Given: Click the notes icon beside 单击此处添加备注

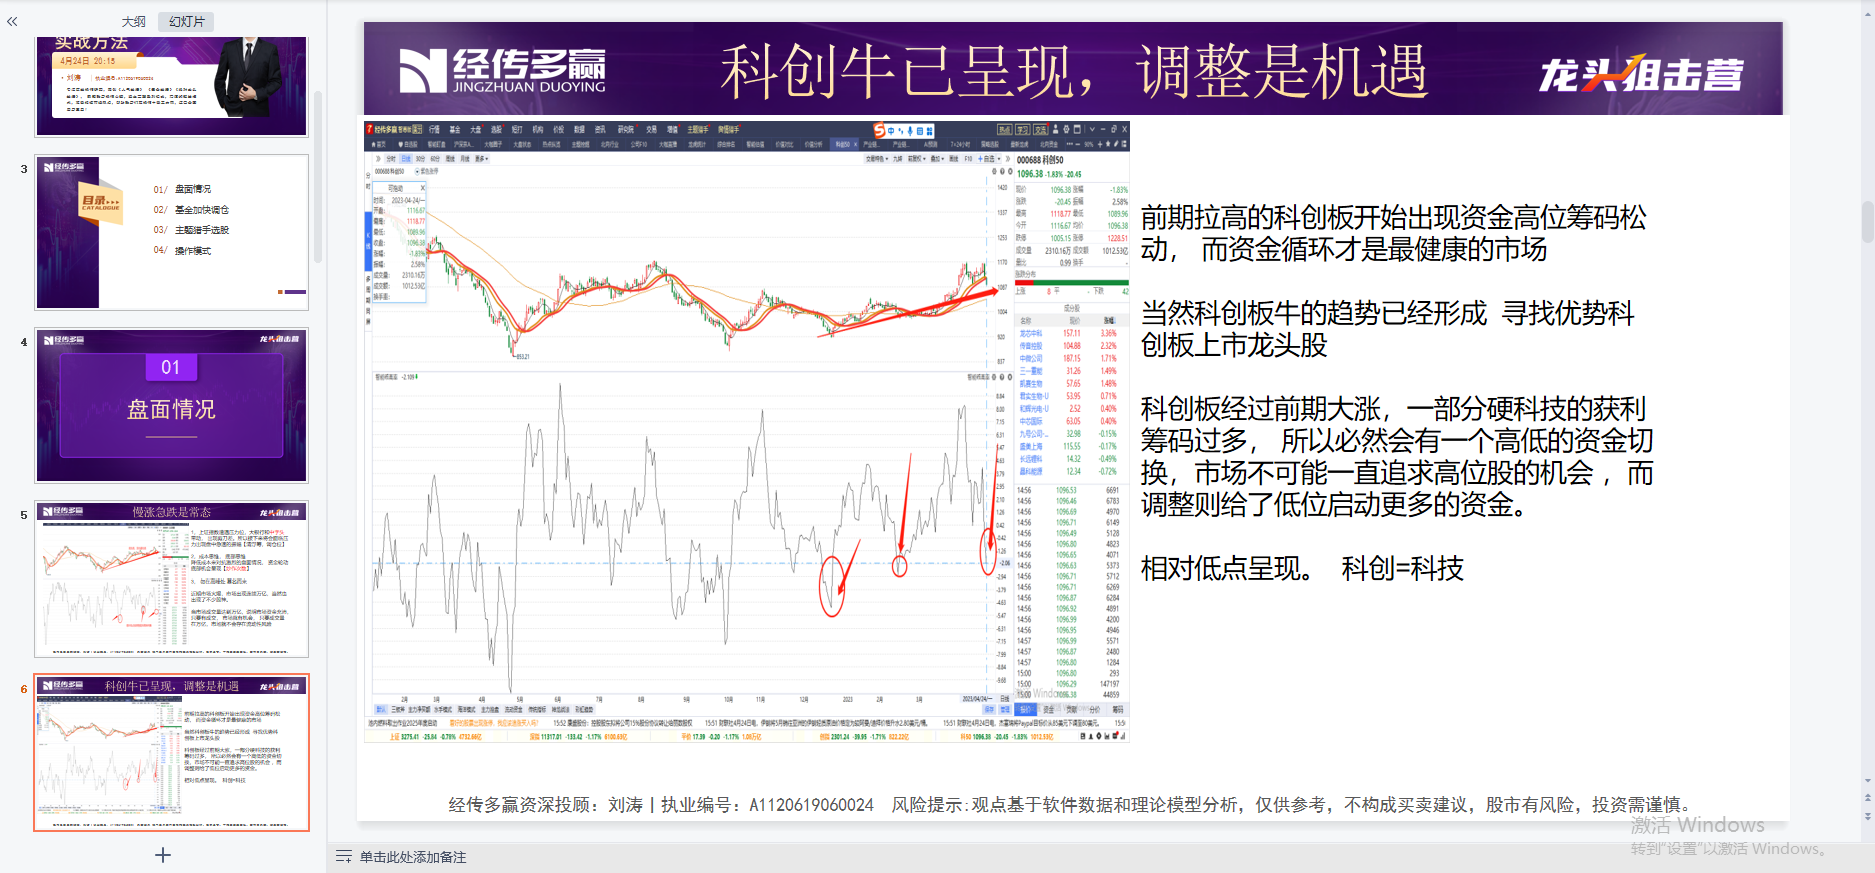Looking at the screenshot, I should (x=344, y=857).
